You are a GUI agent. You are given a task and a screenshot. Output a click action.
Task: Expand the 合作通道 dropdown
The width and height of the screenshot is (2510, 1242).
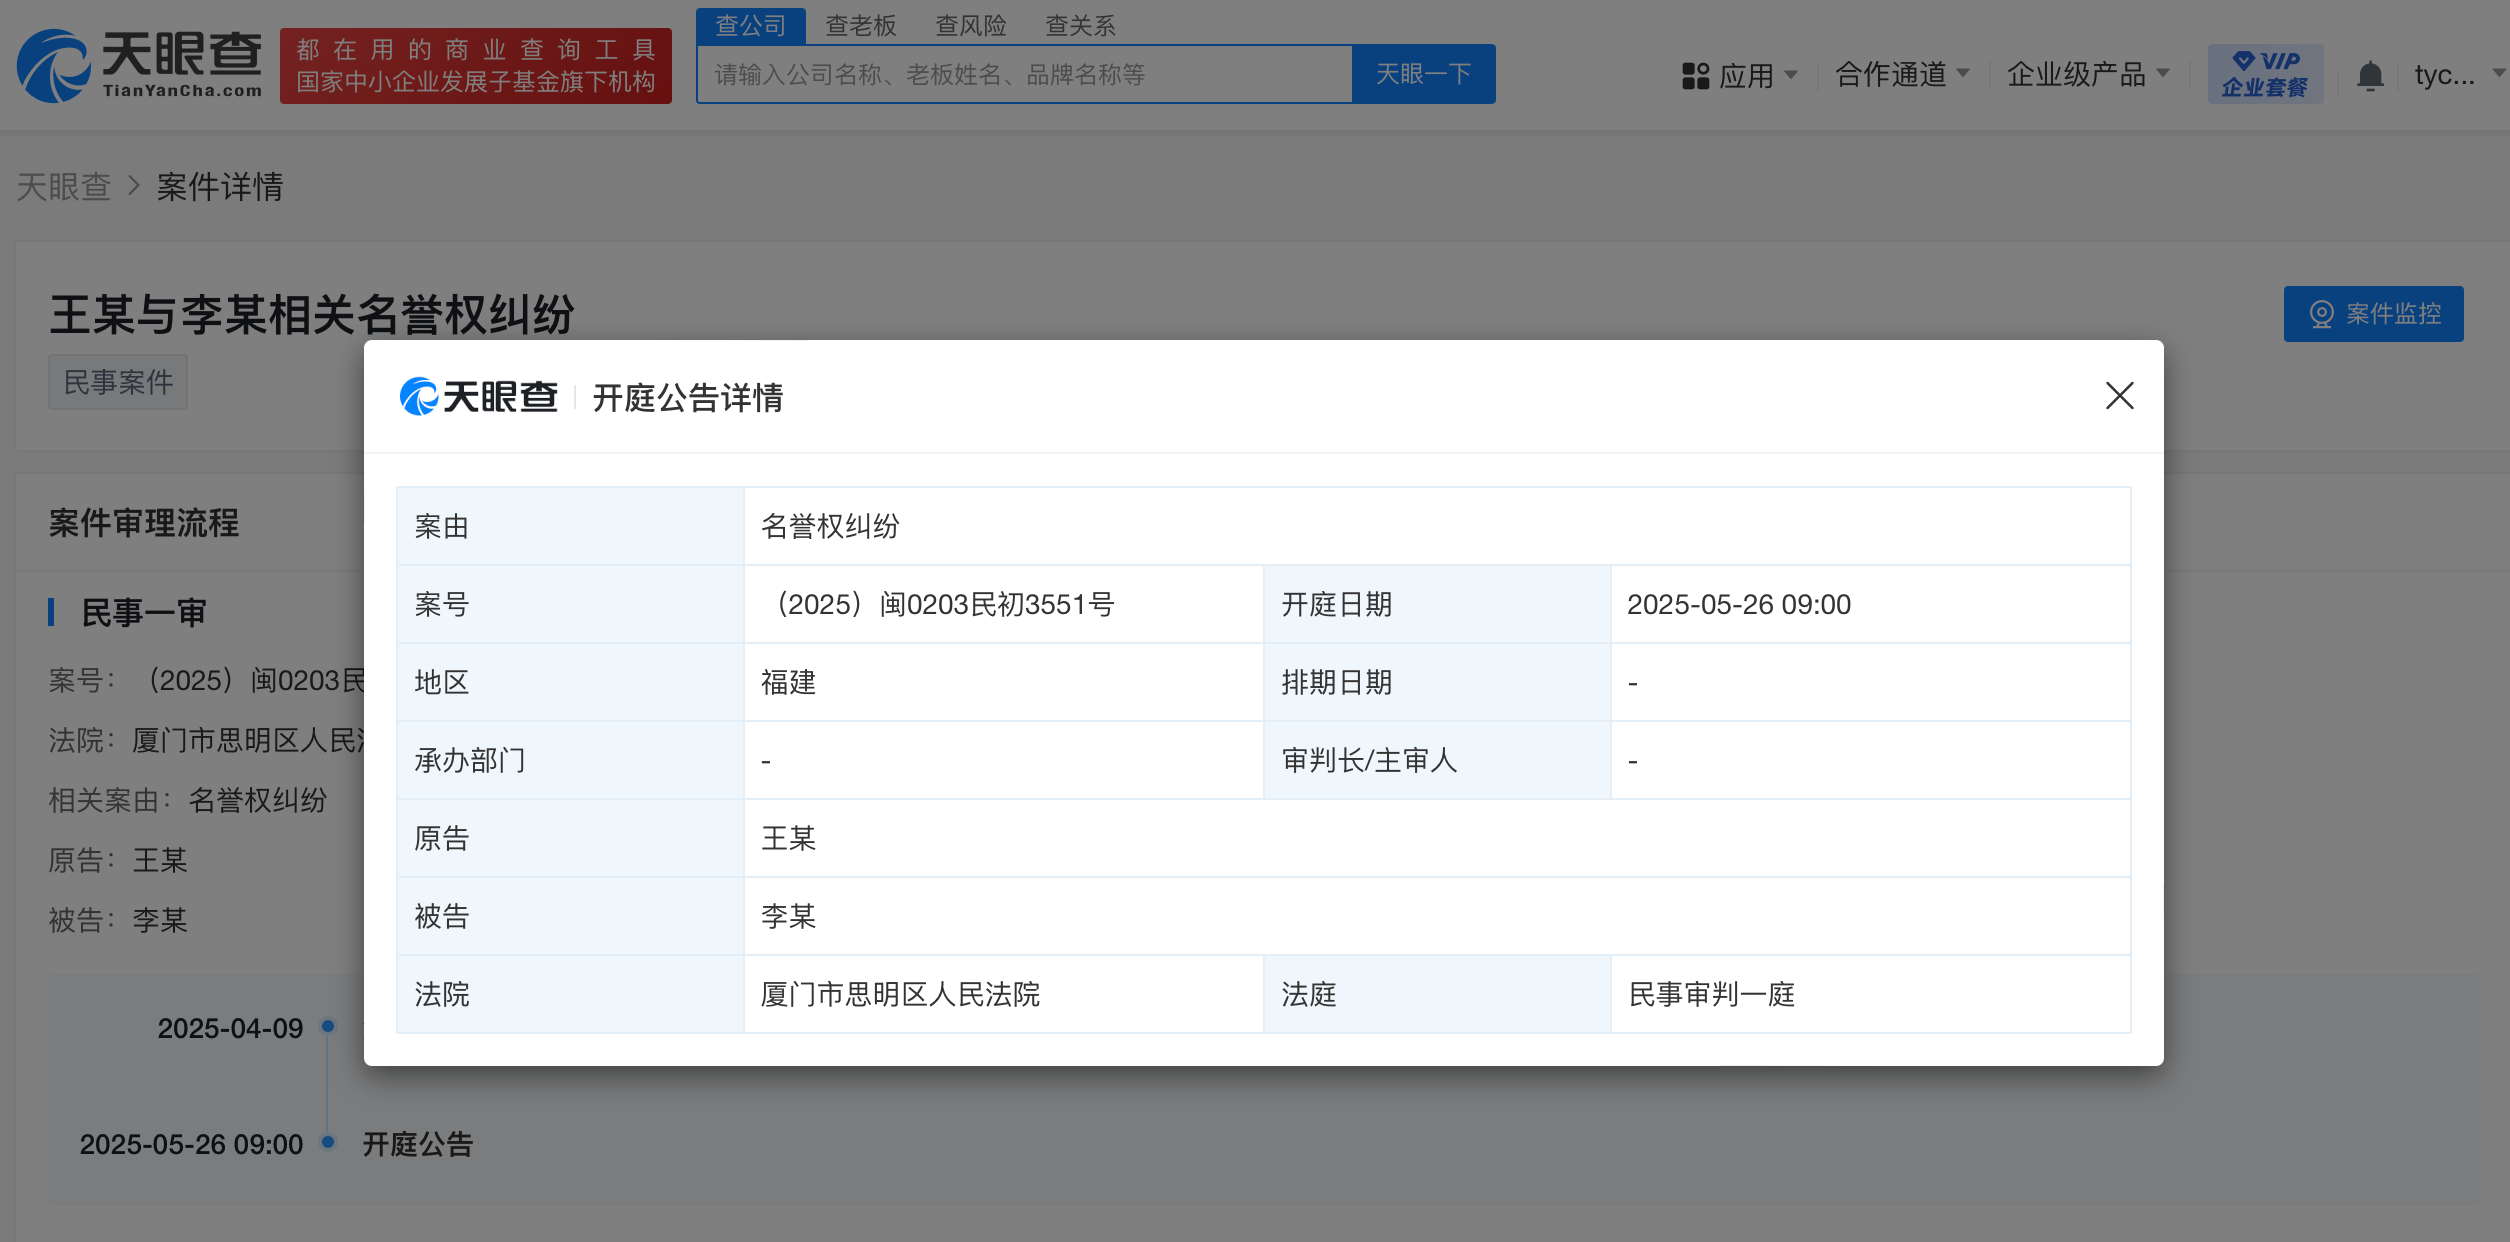1902,74
